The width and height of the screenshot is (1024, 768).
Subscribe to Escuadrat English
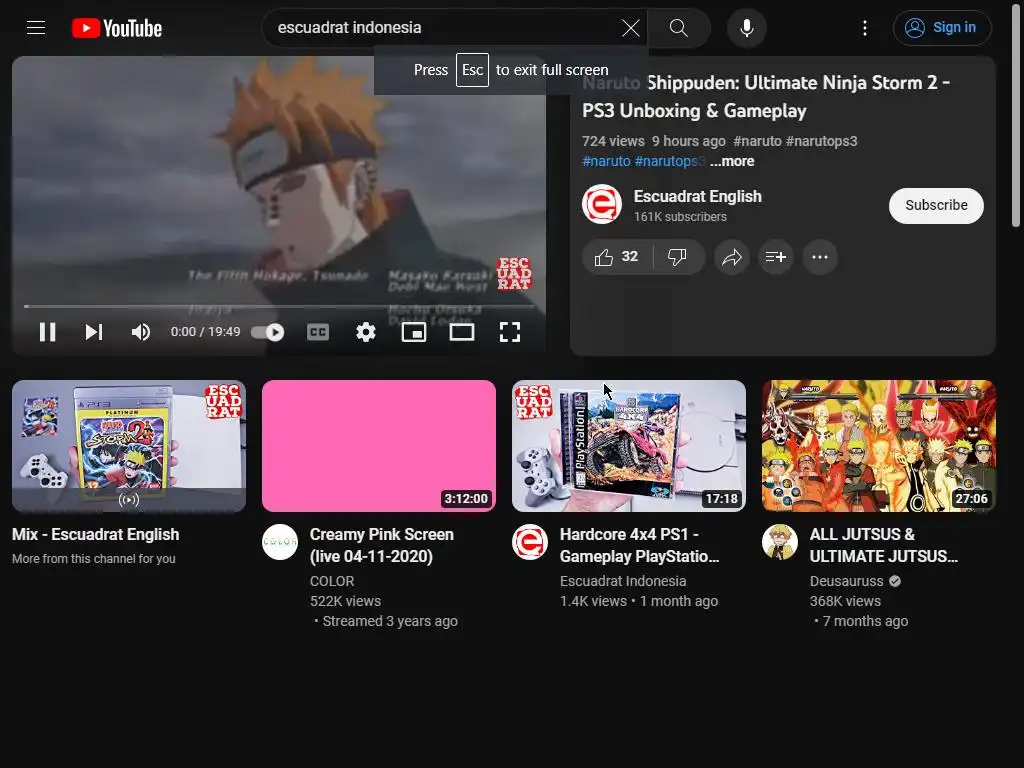(936, 205)
